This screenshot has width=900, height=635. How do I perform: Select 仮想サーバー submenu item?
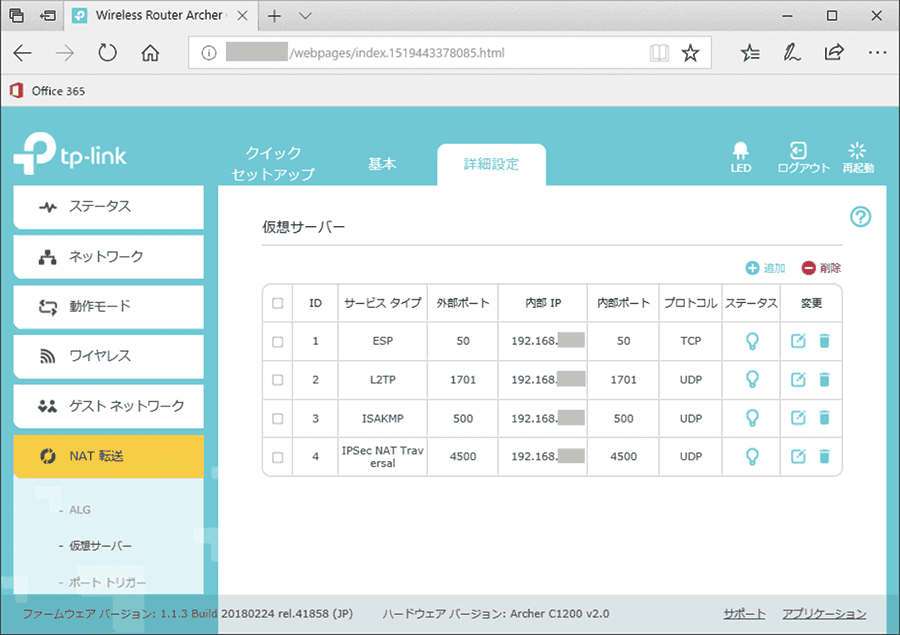tap(100, 545)
